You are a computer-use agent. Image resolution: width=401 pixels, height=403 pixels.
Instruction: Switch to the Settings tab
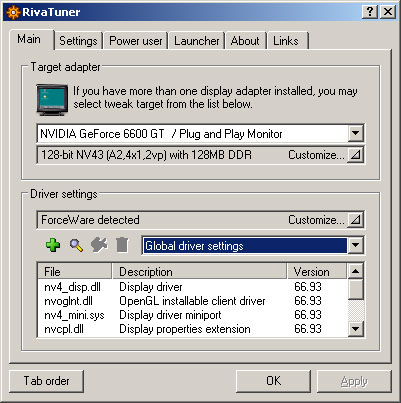(x=78, y=41)
